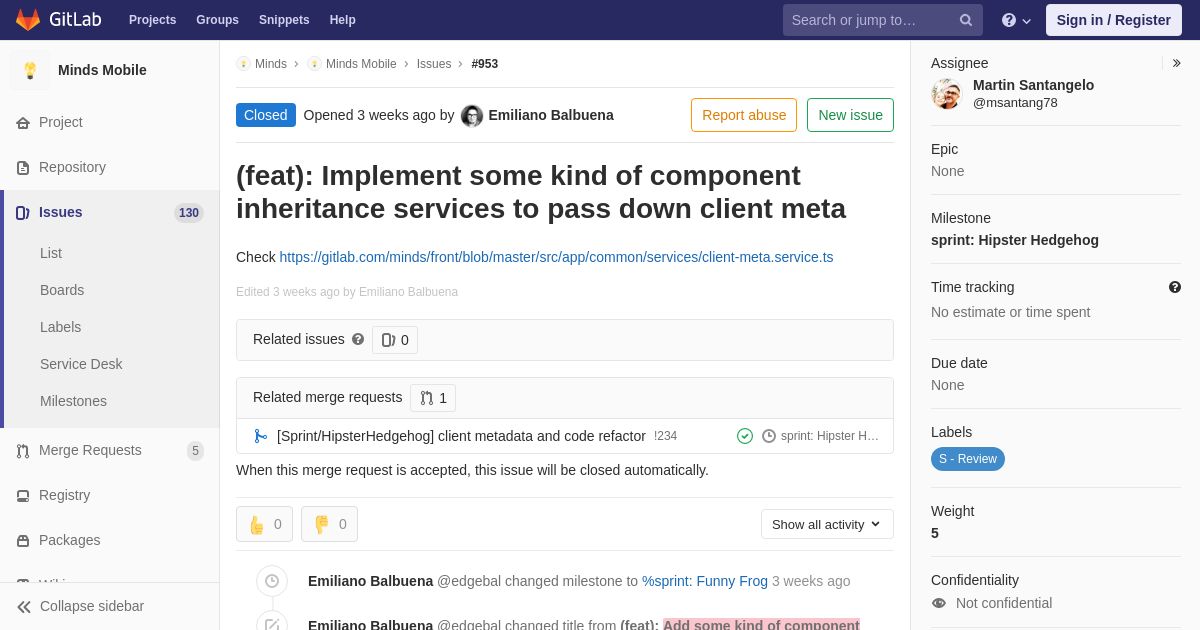Click the Project home icon
The image size is (1200, 630).
pos(23,123)
